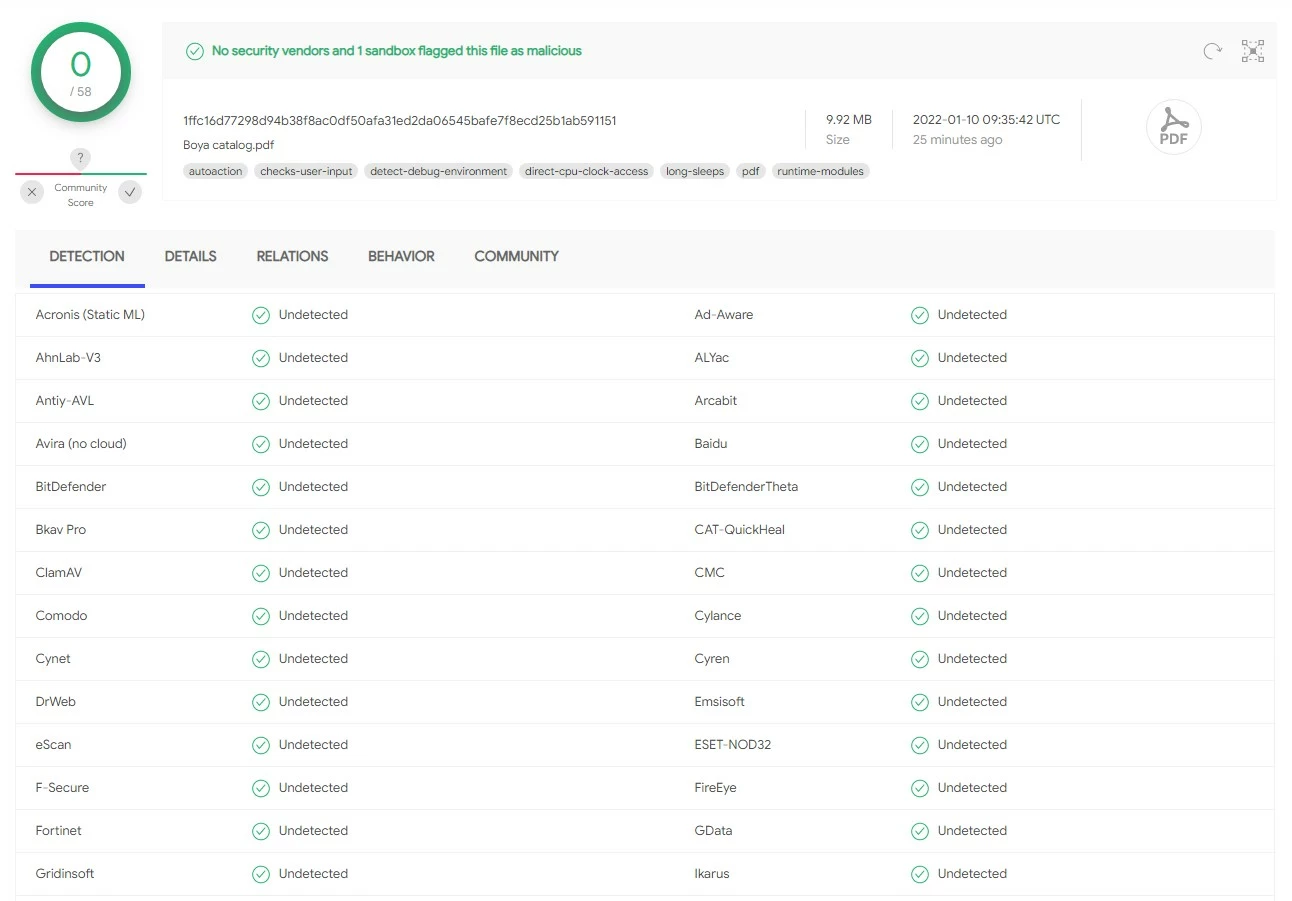
Task: Click the Cylance undetected check icon
Action: click(920, 616)
